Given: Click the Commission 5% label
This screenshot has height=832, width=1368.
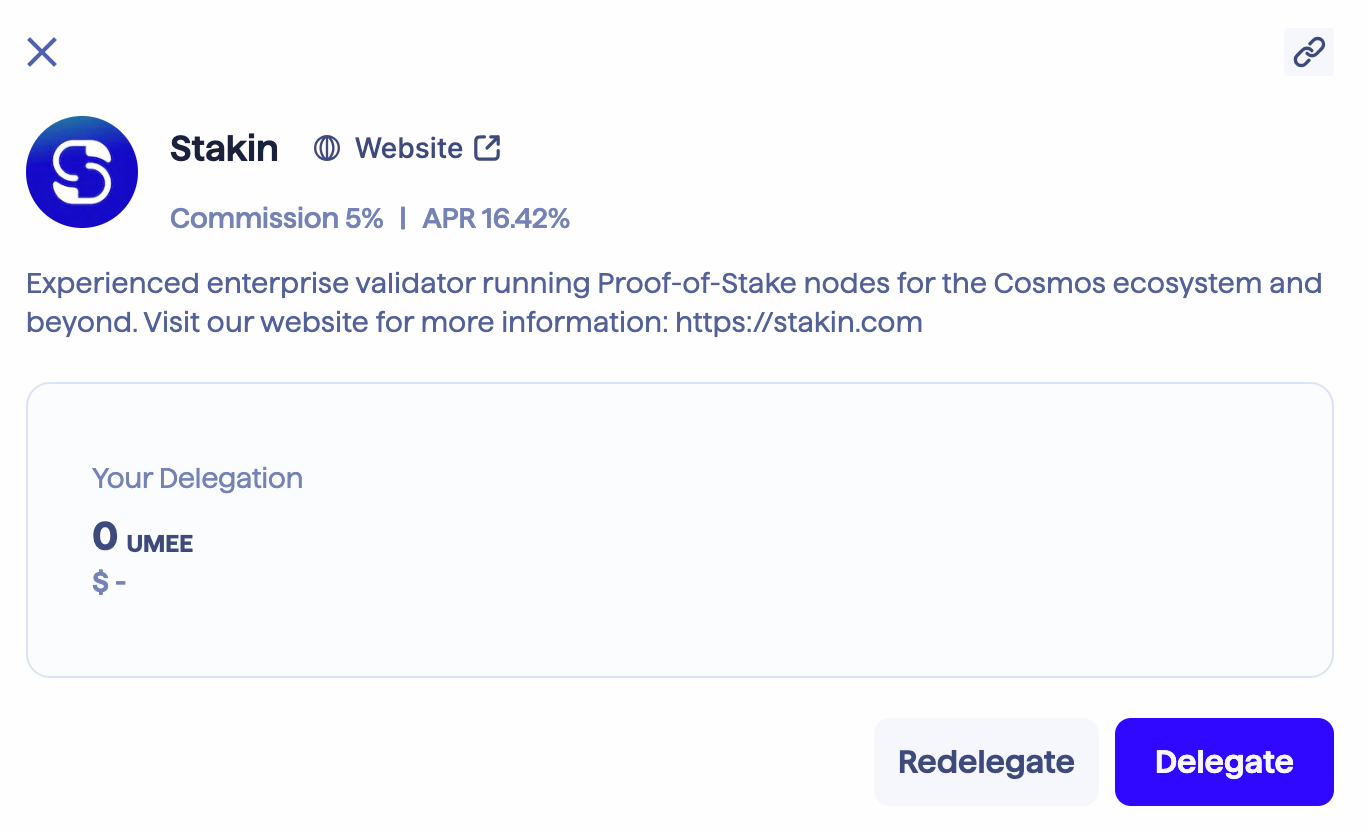Looking at the screenshot, I should (x=277, y=219).
